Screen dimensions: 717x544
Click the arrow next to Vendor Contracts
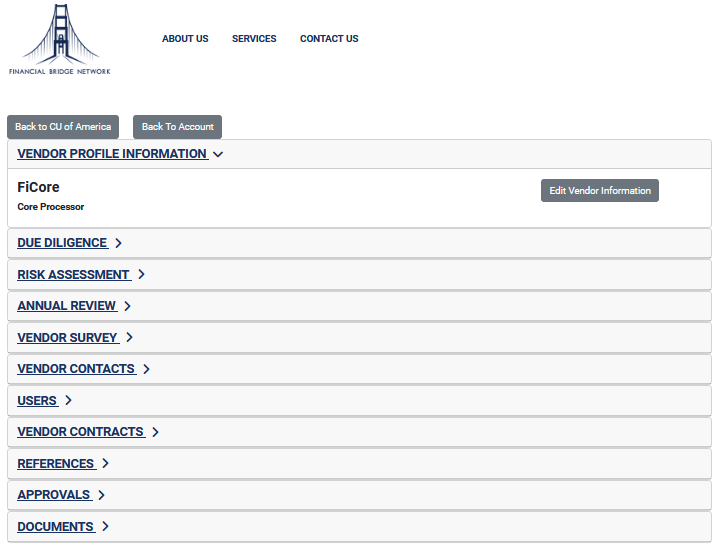pos(155,432)
